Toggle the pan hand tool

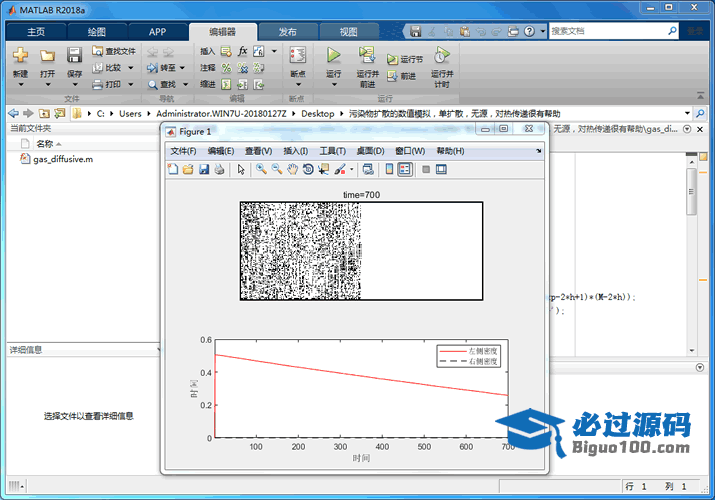292,170
